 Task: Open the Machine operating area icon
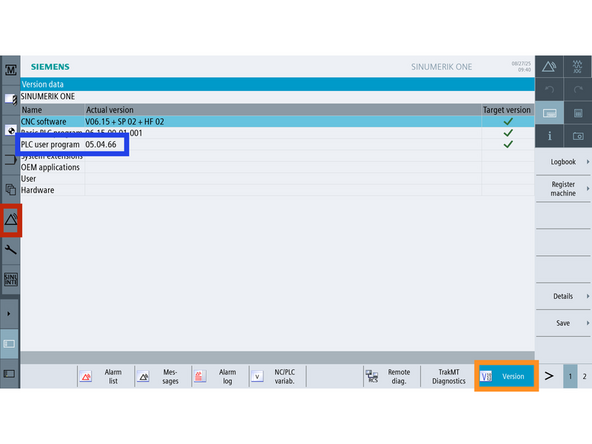coord(10,70)
